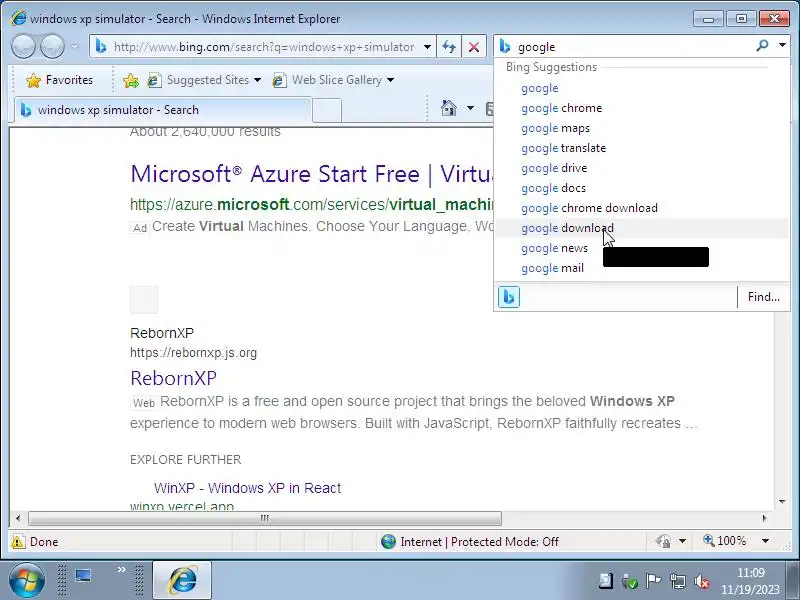Viewport: 800px width, 600px height.
Task: Click the Forward navigation button
Action: [x=52, y=47]
